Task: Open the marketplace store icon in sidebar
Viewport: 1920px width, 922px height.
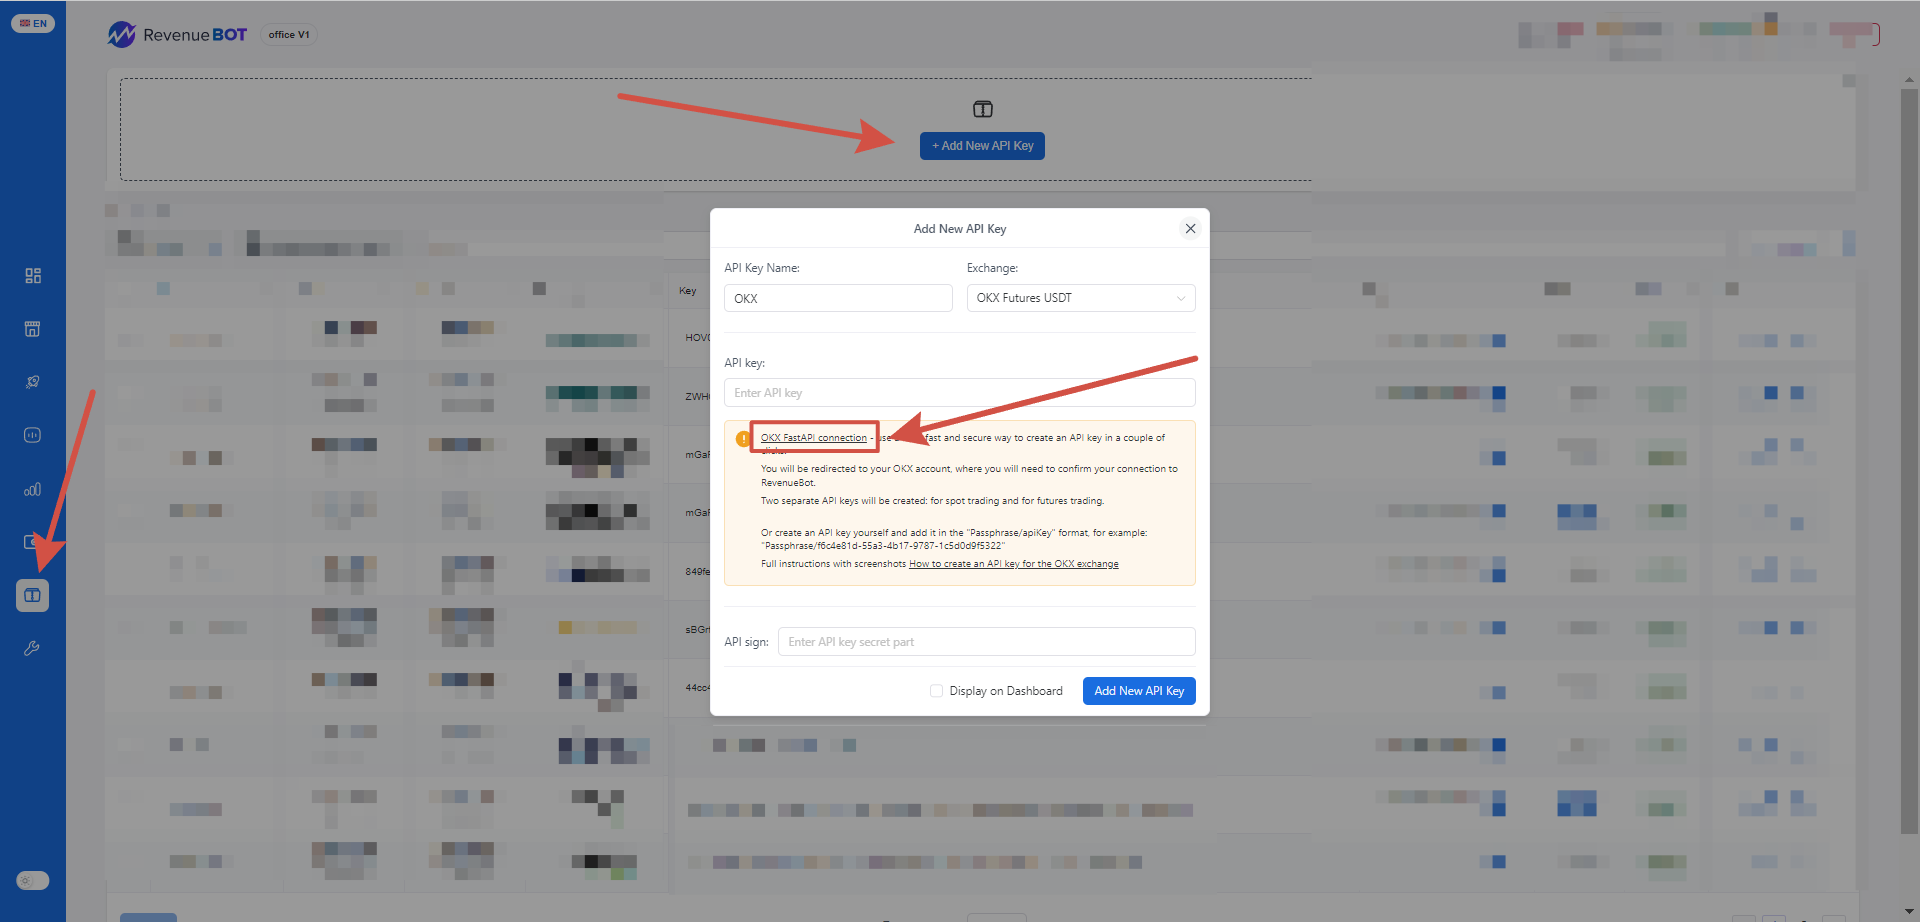Action: [33, 329]
